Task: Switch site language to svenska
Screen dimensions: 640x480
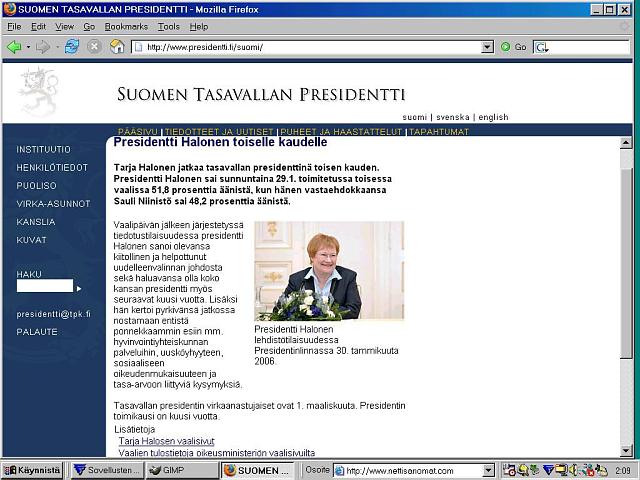Action: coord(451,117)
